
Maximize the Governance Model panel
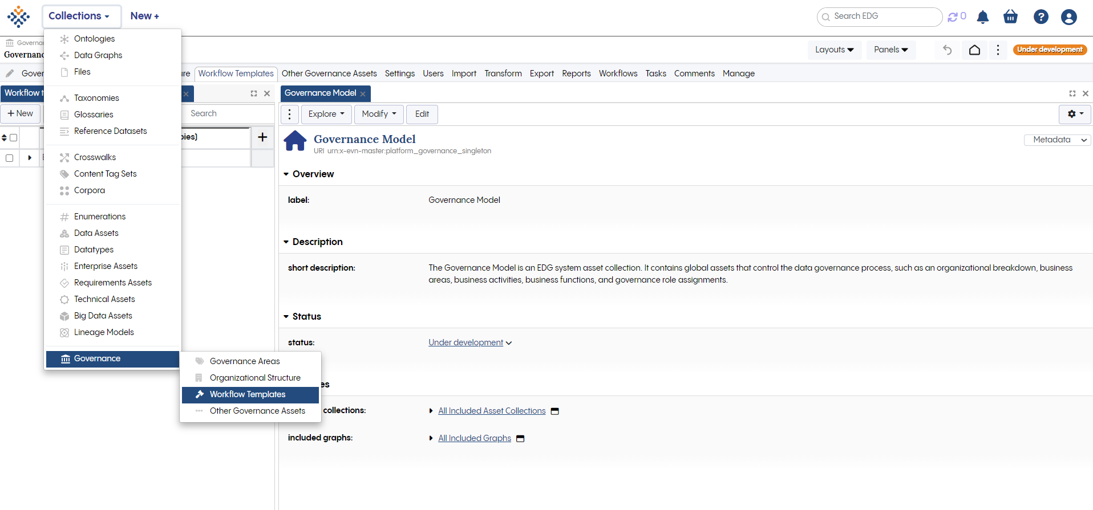[1072, 93]
